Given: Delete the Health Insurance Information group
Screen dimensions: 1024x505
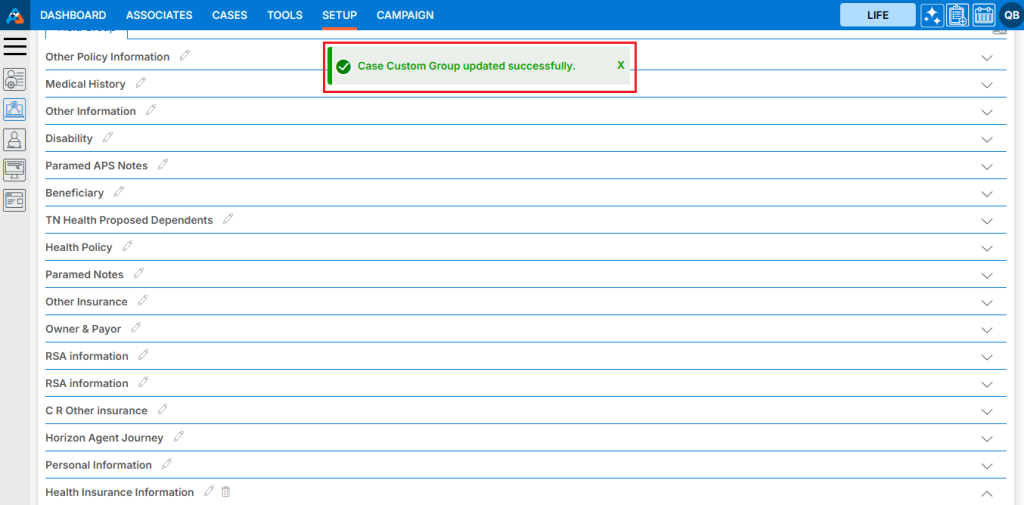Looking at the screenshot, I should click(x=226, y=492).
